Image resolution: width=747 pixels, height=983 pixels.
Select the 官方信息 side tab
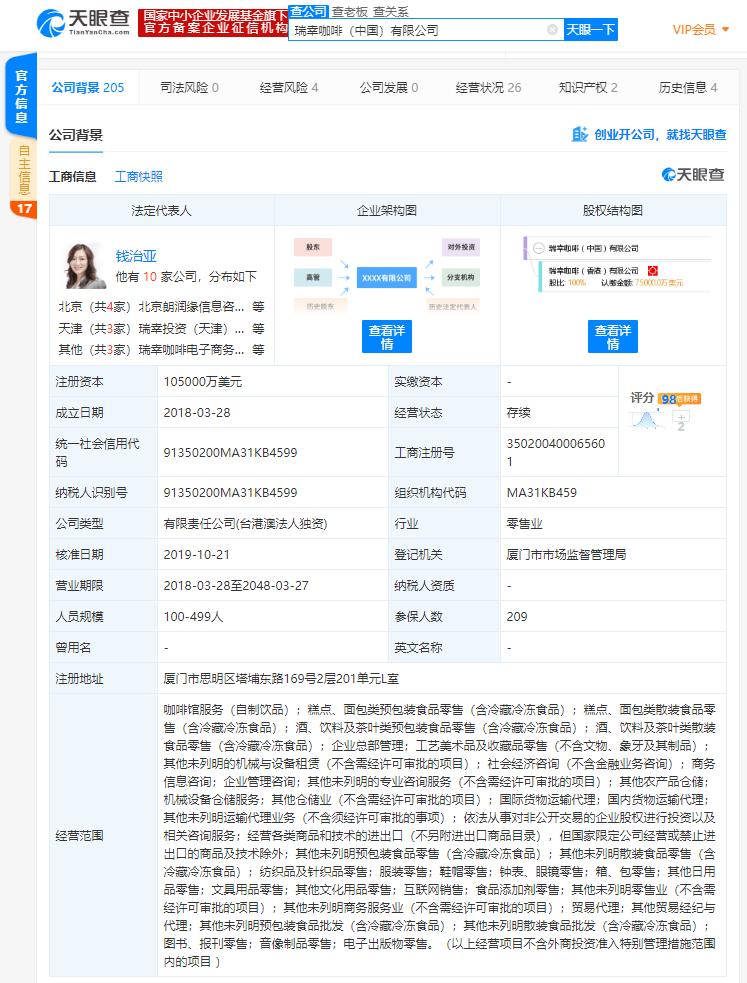pos(21,96)
